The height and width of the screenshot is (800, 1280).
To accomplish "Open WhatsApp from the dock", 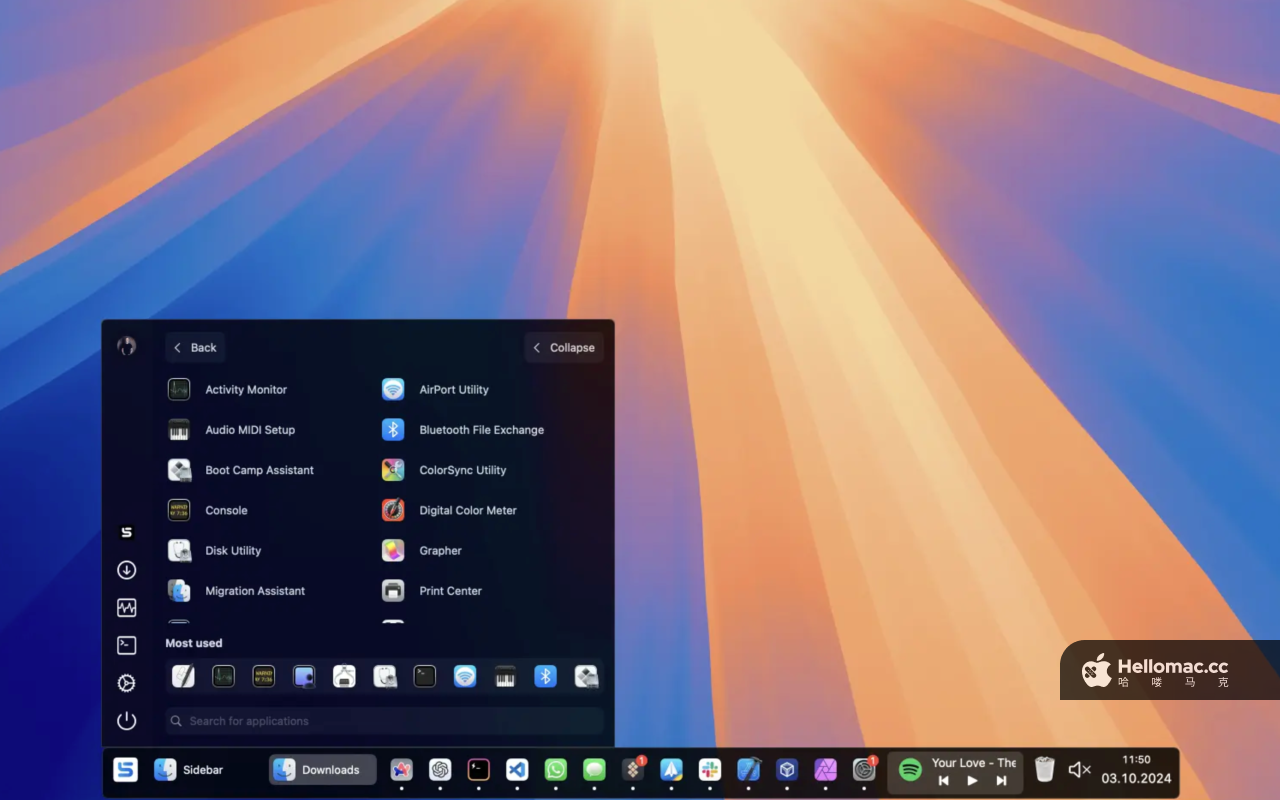I will pyautogui.click(x=556, y=769).
